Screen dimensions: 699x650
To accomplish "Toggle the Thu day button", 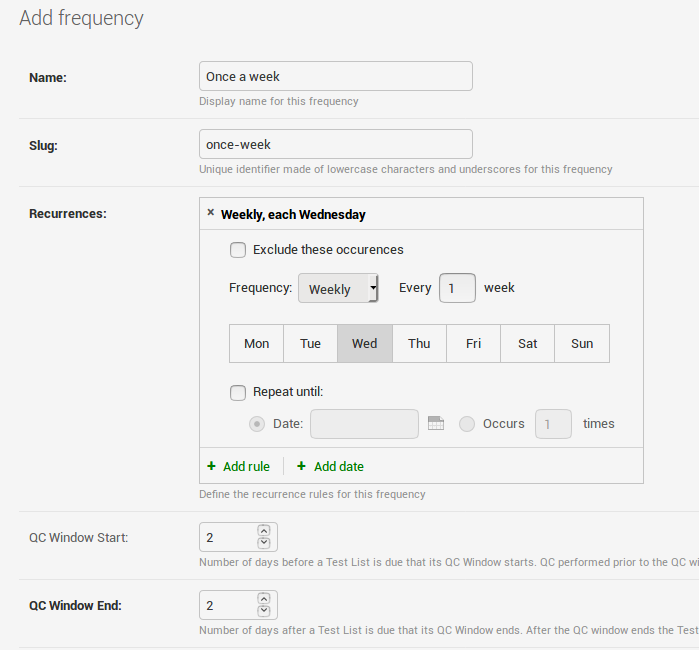I will click(x=419, y=344).
